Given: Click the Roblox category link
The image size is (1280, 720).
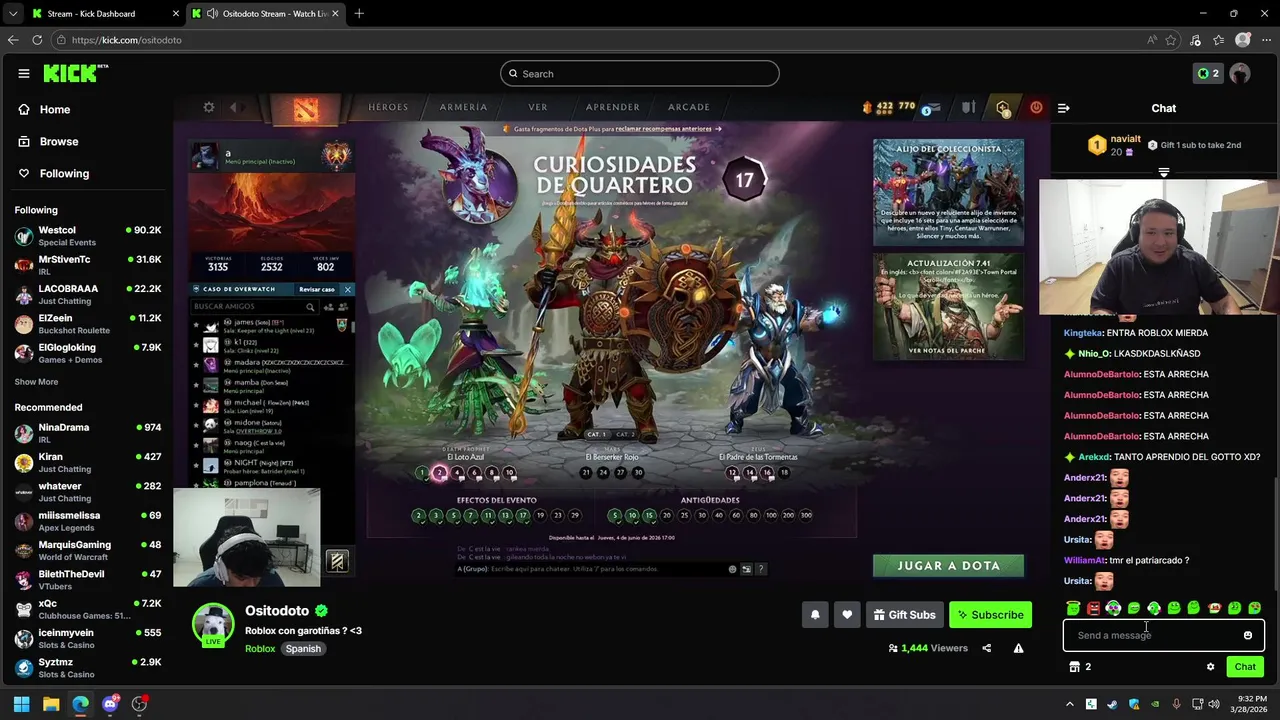Looking at the screenshot, I should point(260,649).
